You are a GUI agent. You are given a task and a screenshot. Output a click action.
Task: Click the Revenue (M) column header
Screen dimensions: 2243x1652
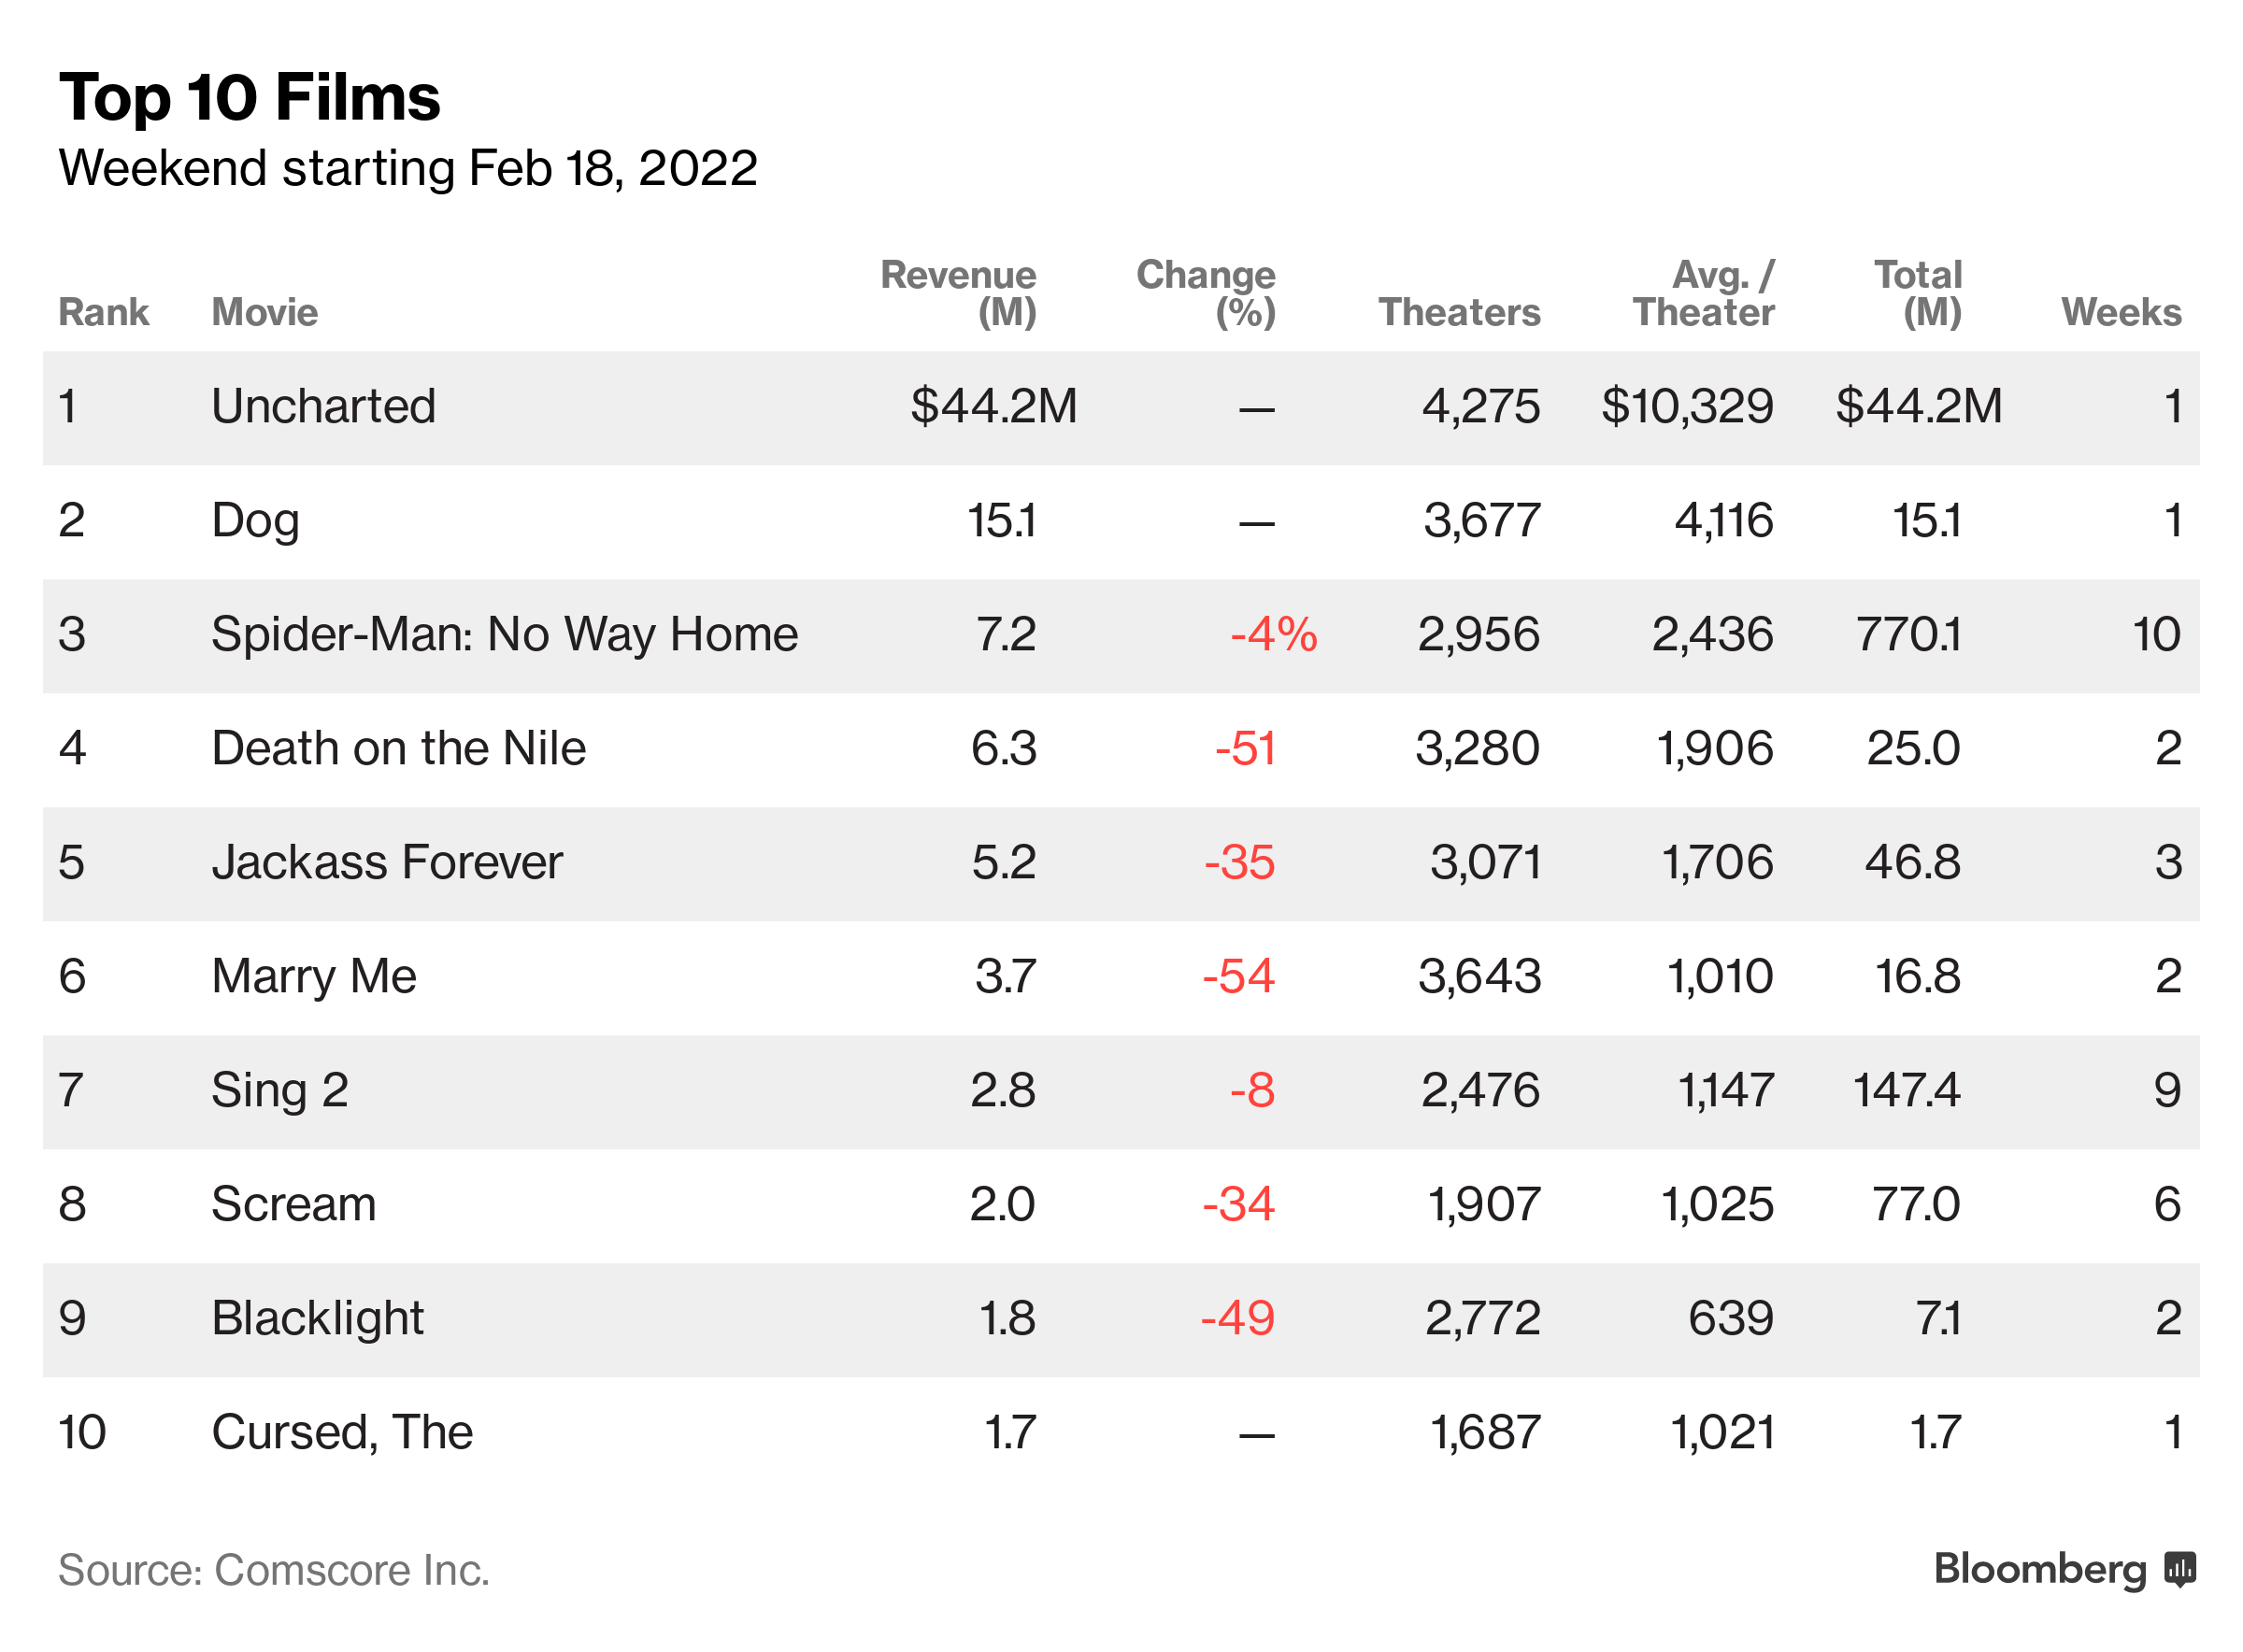point(957,293)
